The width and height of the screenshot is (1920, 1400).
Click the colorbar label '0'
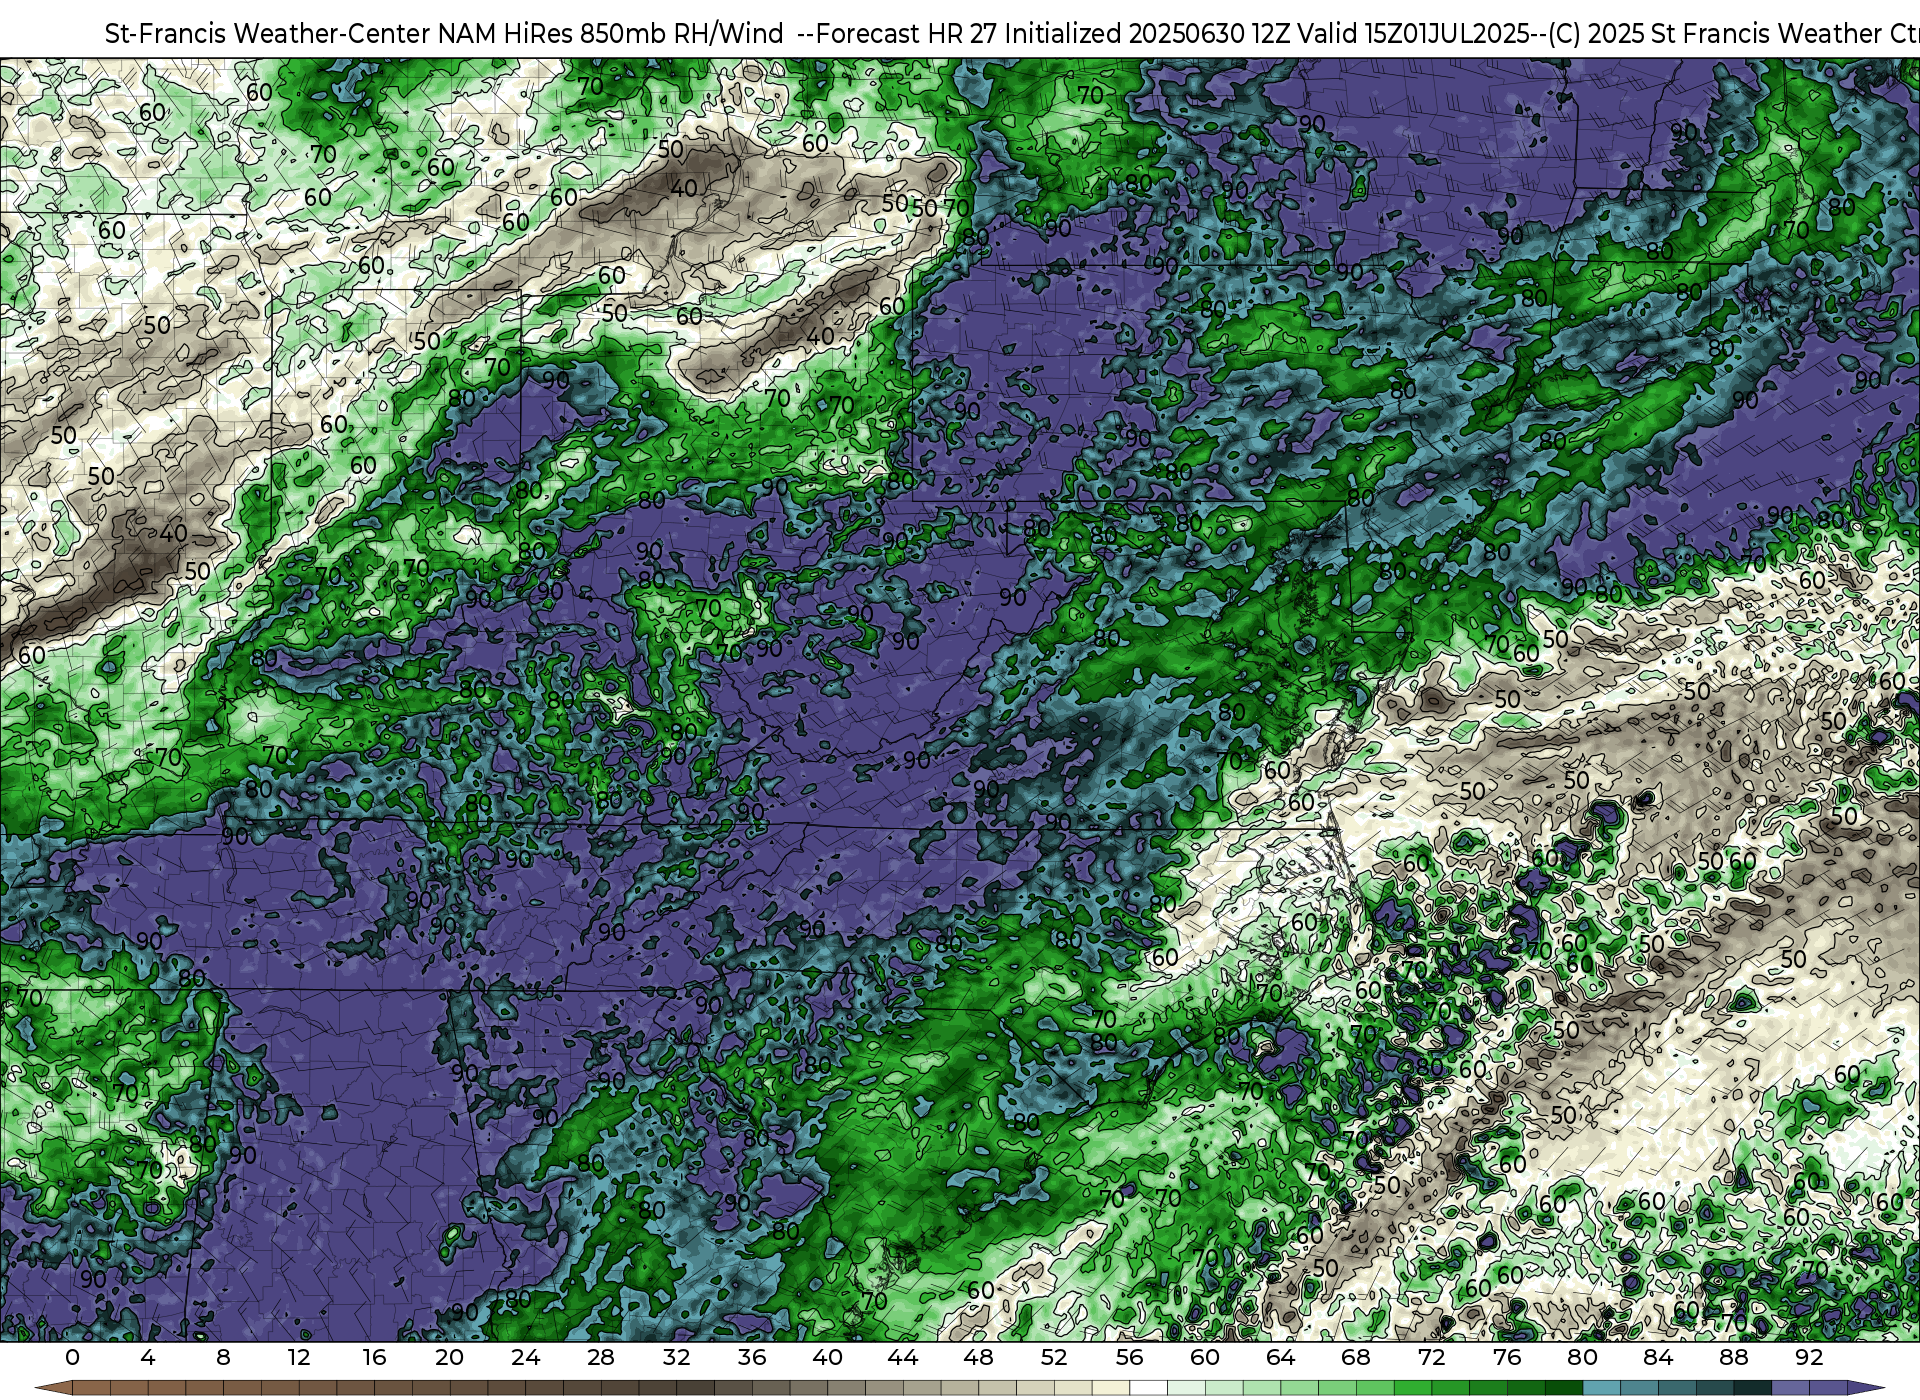pos(72,1357)
